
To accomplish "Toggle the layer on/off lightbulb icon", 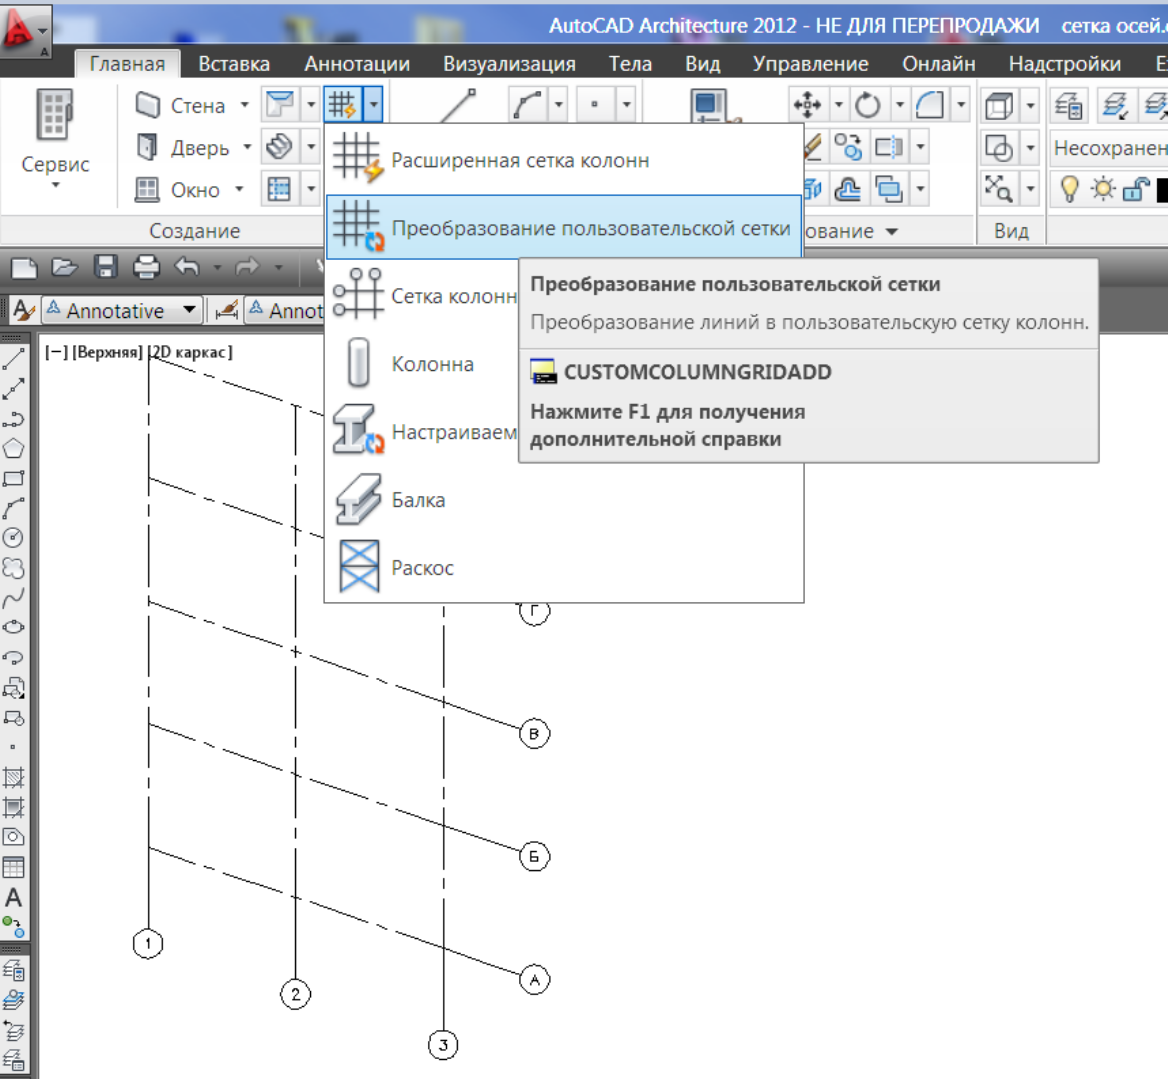I will click(x=1070, y=189).
